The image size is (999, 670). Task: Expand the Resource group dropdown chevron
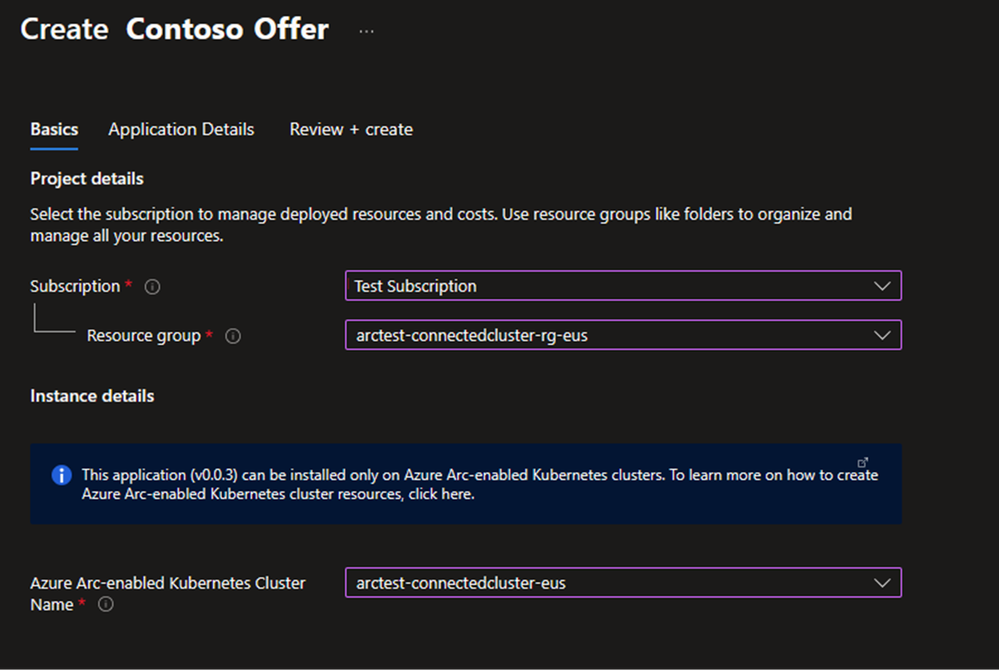(x=881, y=336)
